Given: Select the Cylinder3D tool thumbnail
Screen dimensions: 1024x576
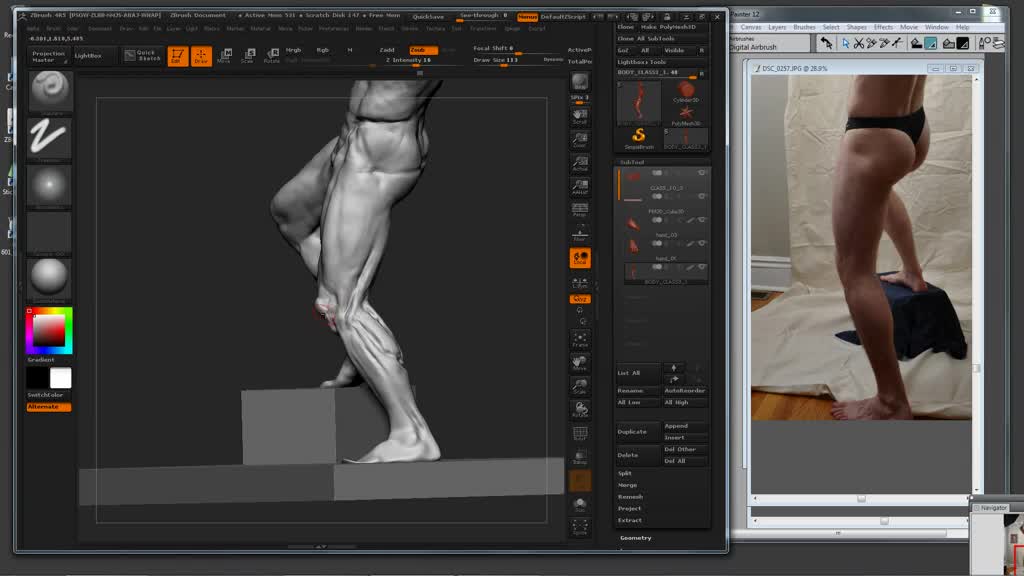Looking at the screenshot, I should [x=685, y=92].
